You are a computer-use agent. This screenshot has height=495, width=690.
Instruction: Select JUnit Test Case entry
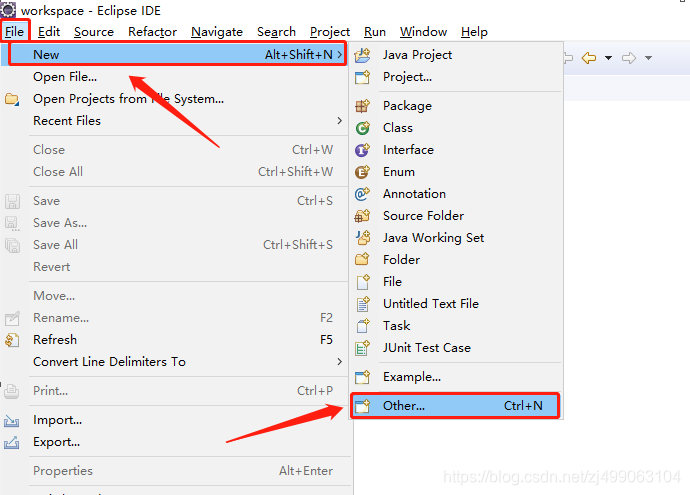pyautogui.click(x=457, y=348)
